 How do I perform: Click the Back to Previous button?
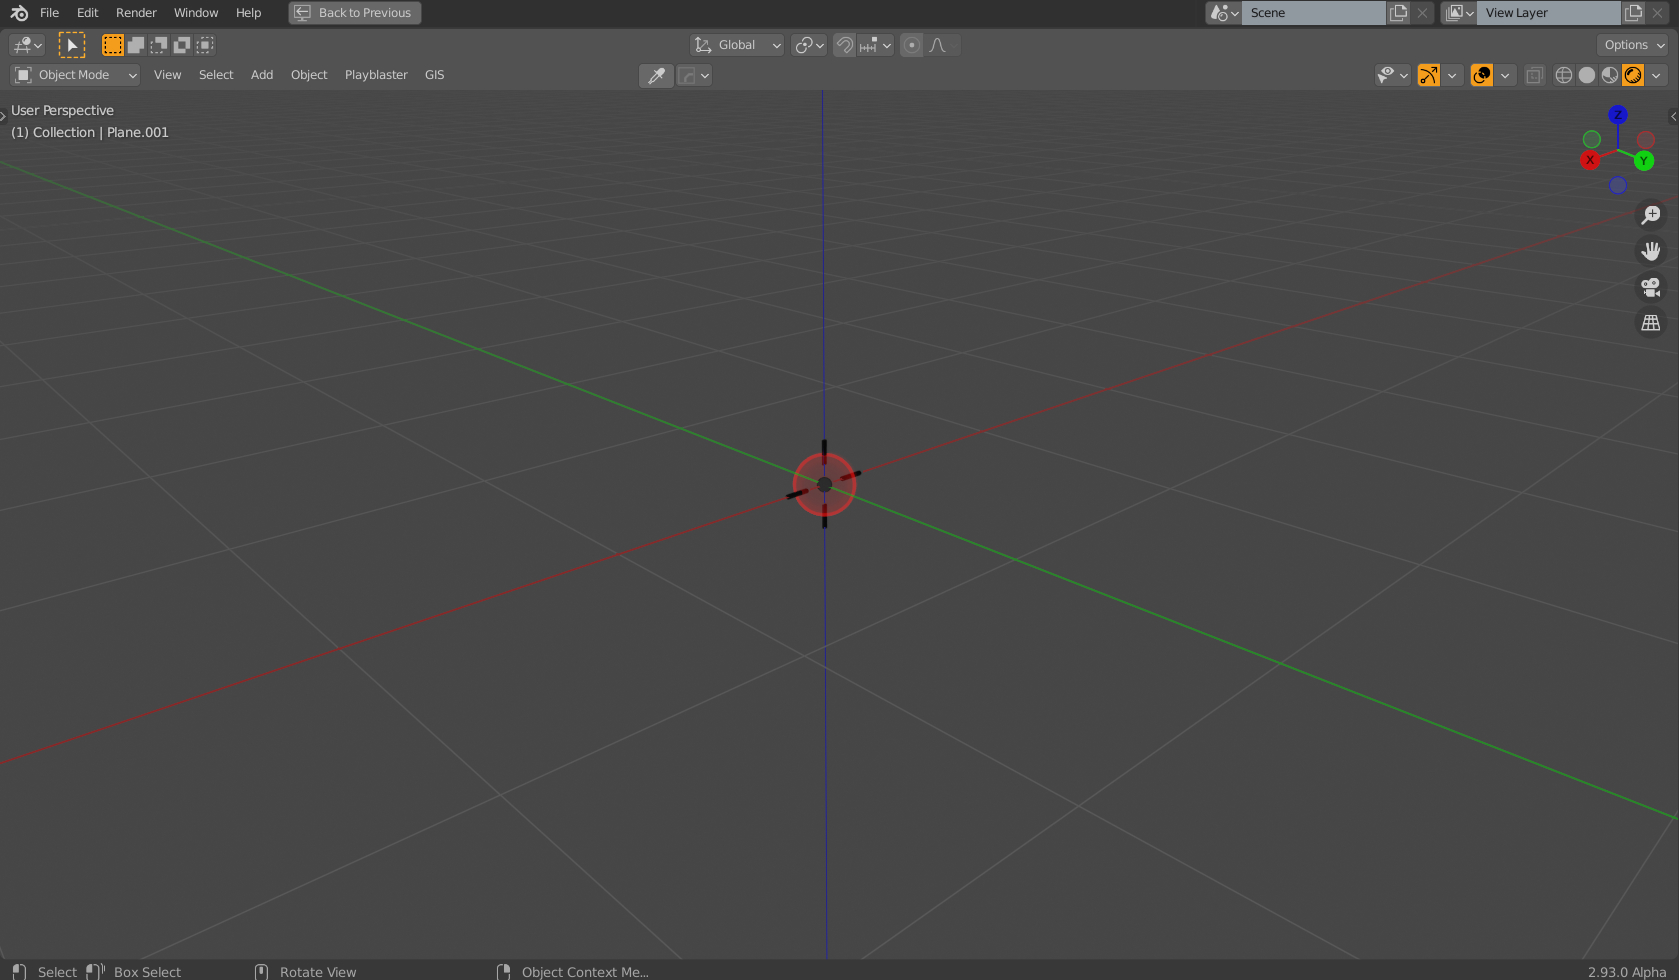click(355, 13)
